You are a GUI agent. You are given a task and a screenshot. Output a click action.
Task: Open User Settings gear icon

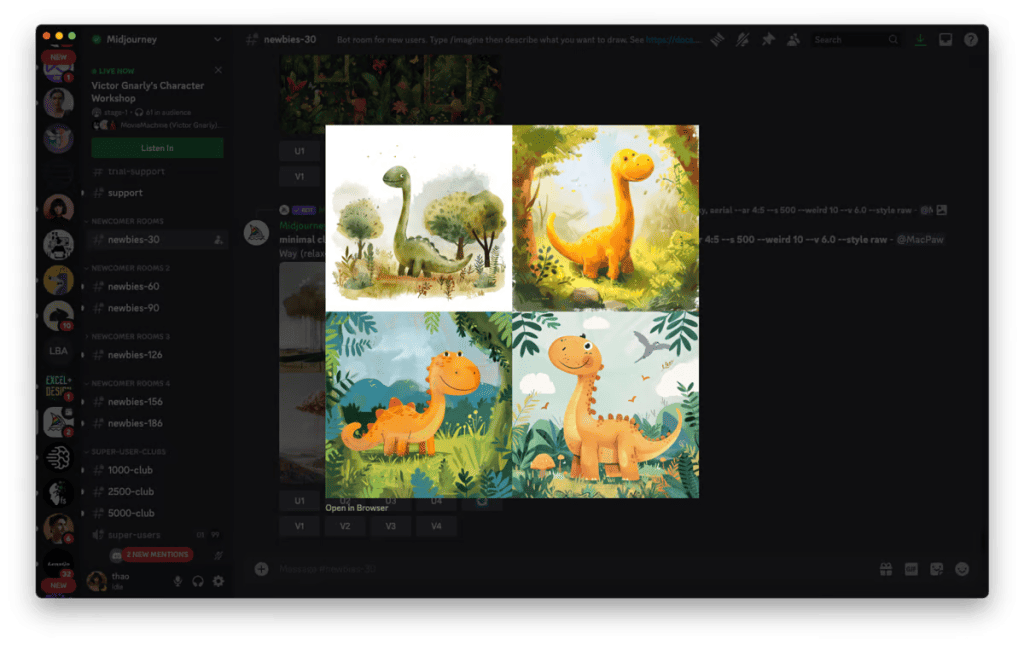click(x=218, y=581)
